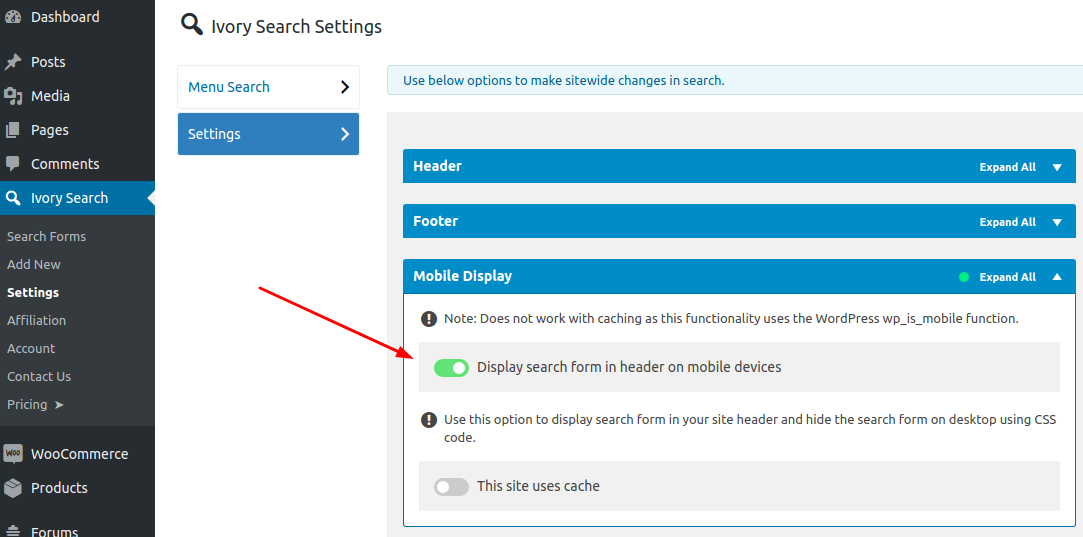Open the Menu Search tab
Viewport: 1083px width, 537px height.
click(269, 87)
